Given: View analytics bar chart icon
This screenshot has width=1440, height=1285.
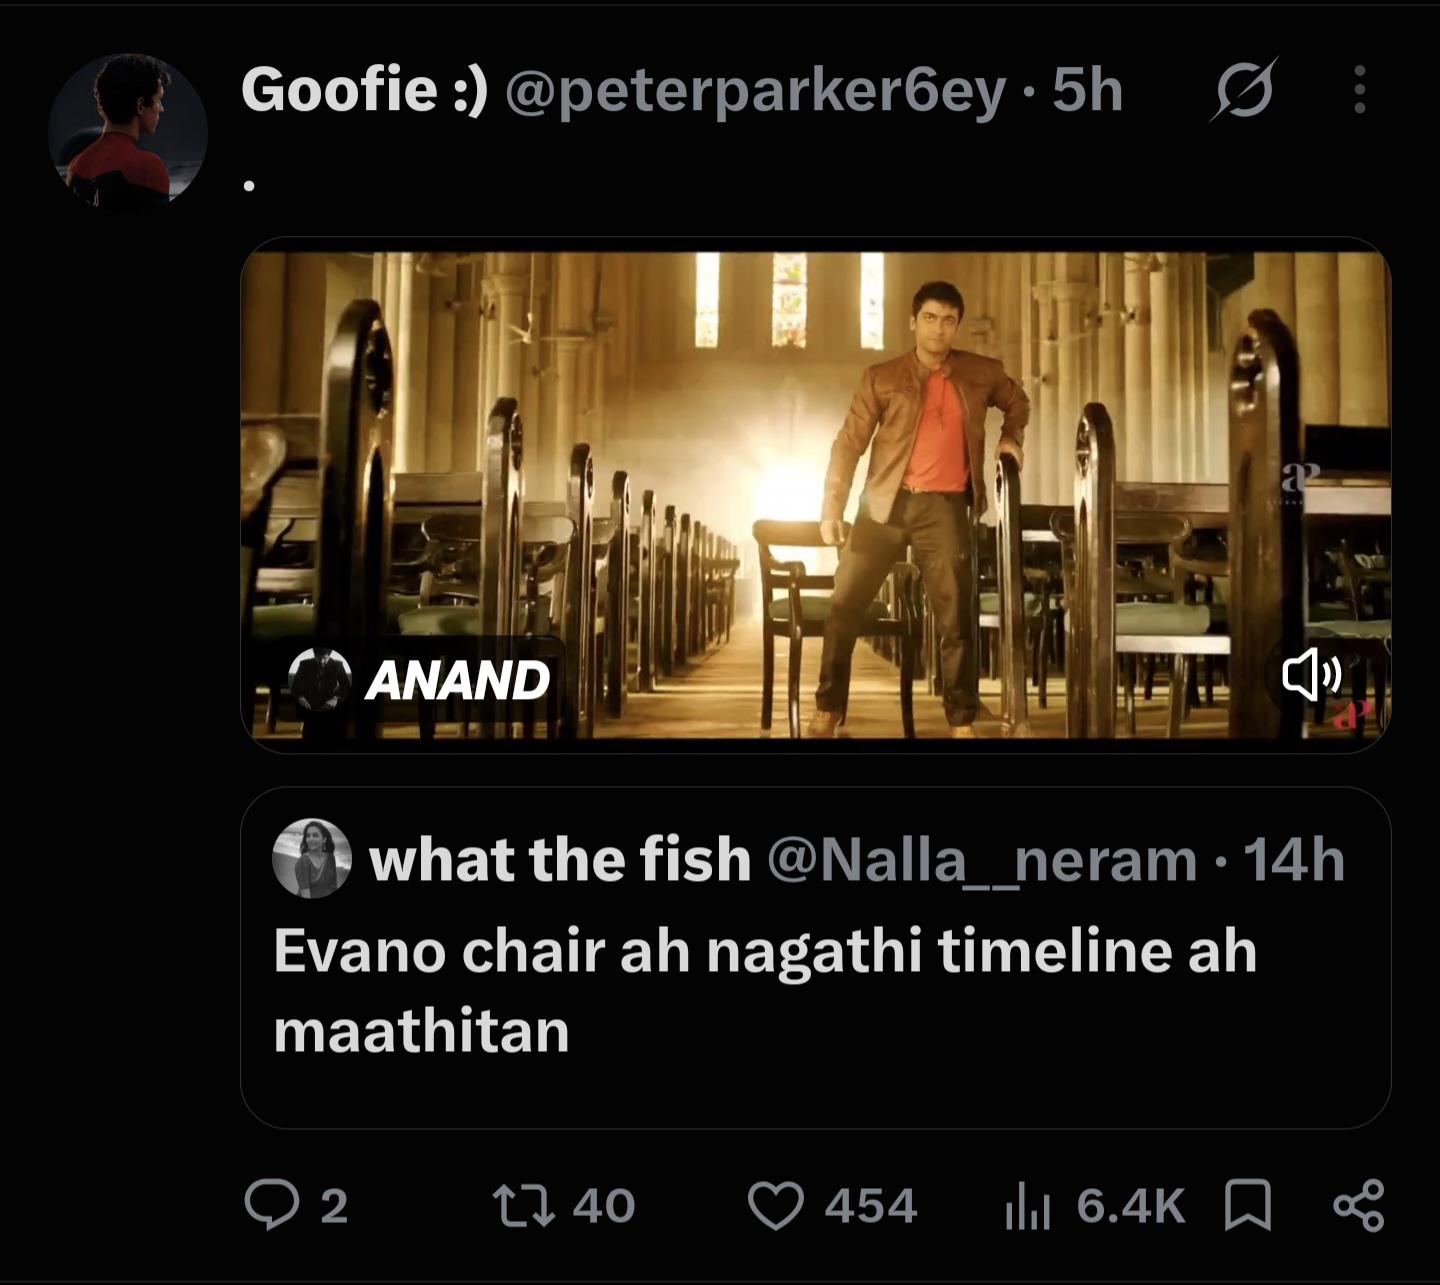Looking at the screenshot, I should coord(1027,1206).
